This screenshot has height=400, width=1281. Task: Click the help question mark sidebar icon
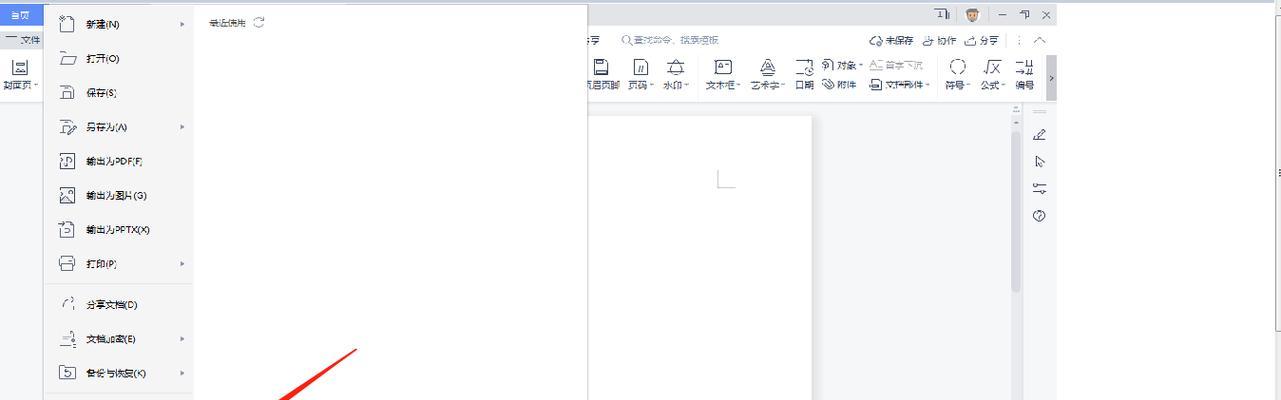click(1039, 215)
